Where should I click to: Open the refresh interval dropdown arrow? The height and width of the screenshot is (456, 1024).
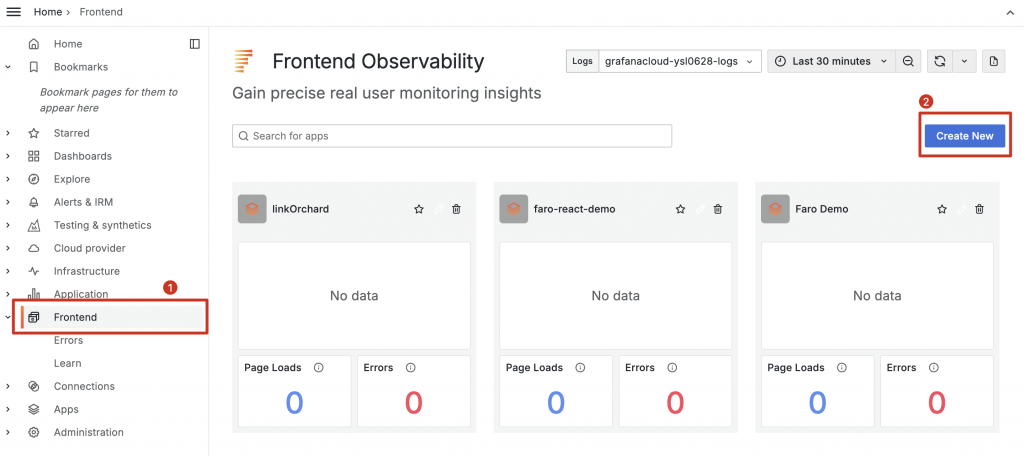964,61
